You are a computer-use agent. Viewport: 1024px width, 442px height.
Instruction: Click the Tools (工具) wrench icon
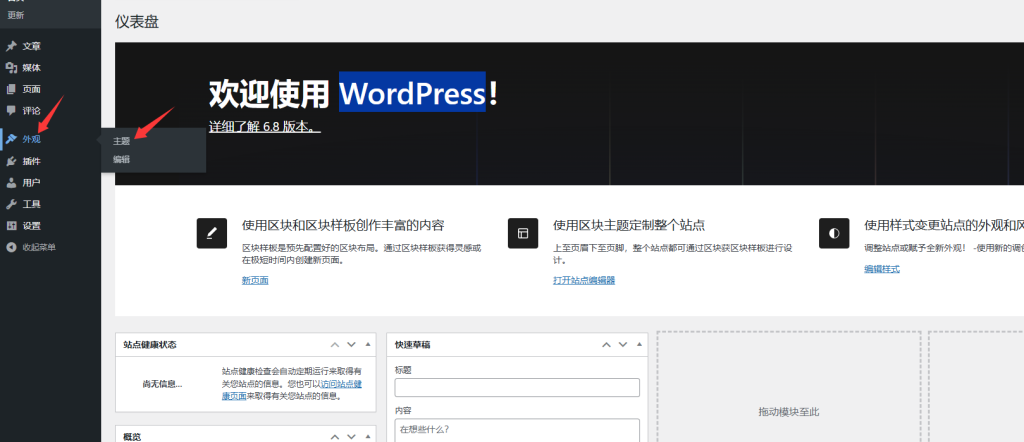tap(11, 204)
